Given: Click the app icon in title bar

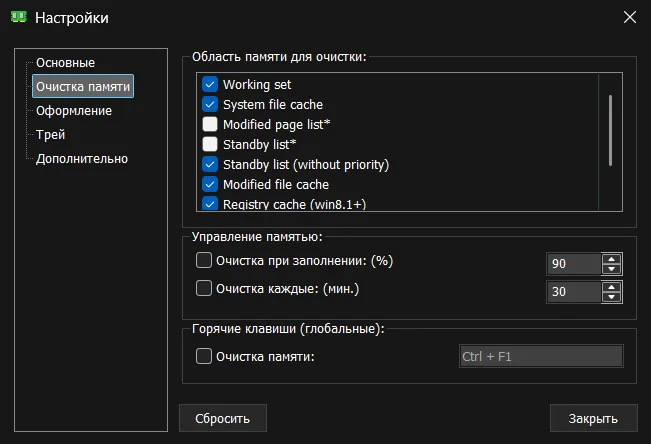Looking at the screenshot, I should coord(19,17).
